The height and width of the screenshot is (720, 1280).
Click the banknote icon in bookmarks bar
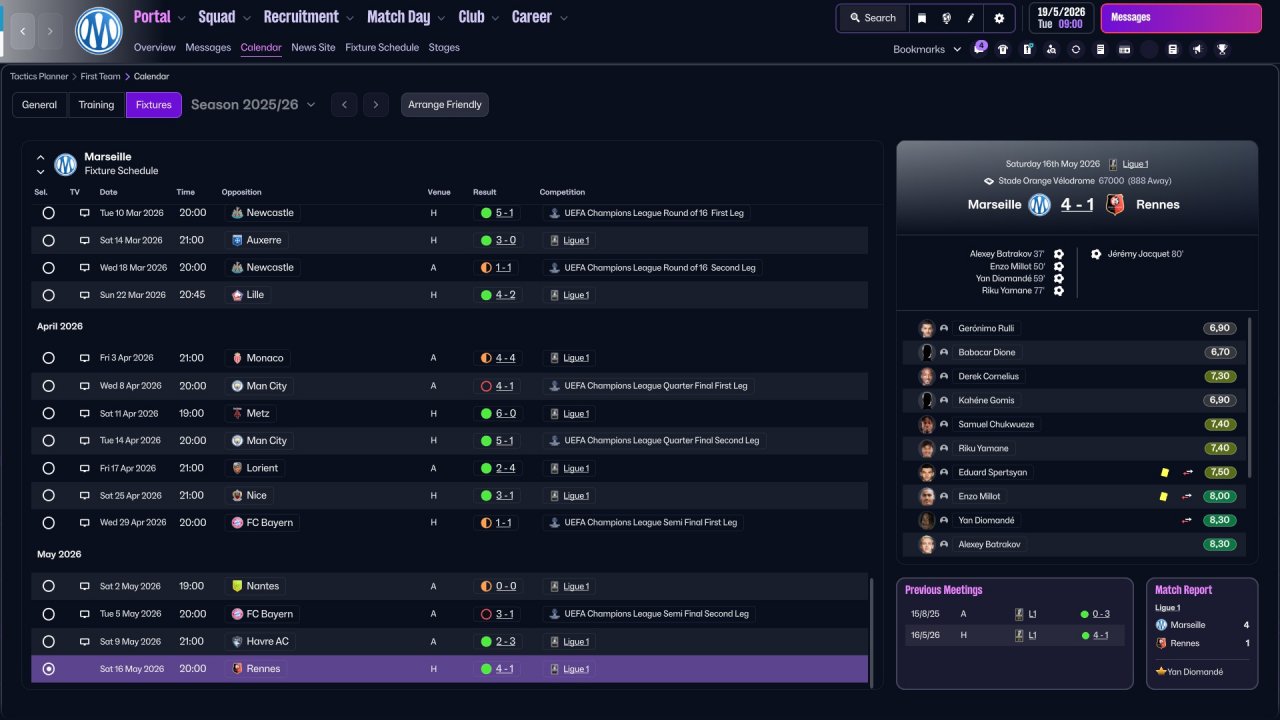pyautogui.click(x=1124, y=49)
